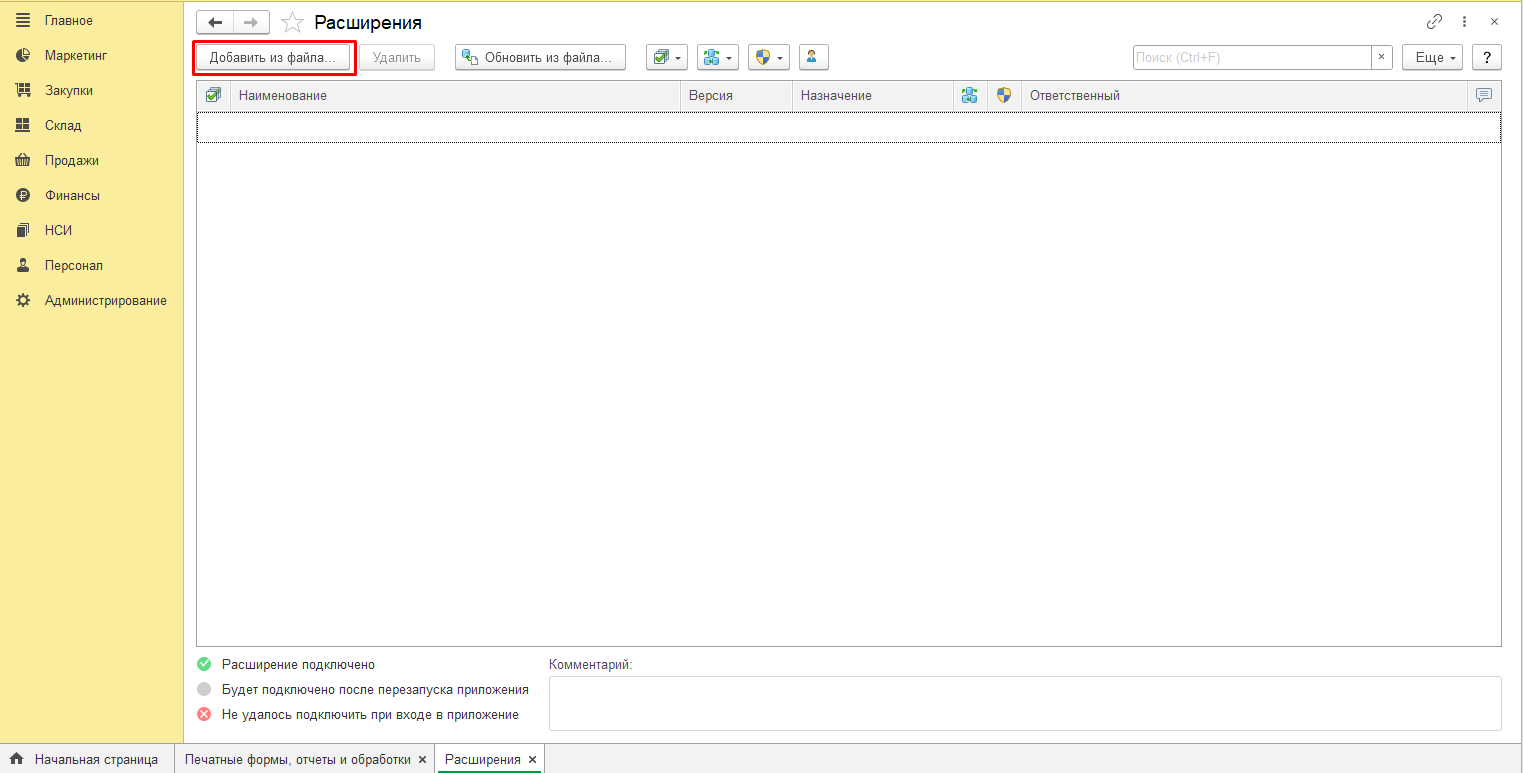Image resolution: width=1523 pixels, height=773 pixels.
Task: Click the forward navigation arrow
Action: [x=251, y=23]
